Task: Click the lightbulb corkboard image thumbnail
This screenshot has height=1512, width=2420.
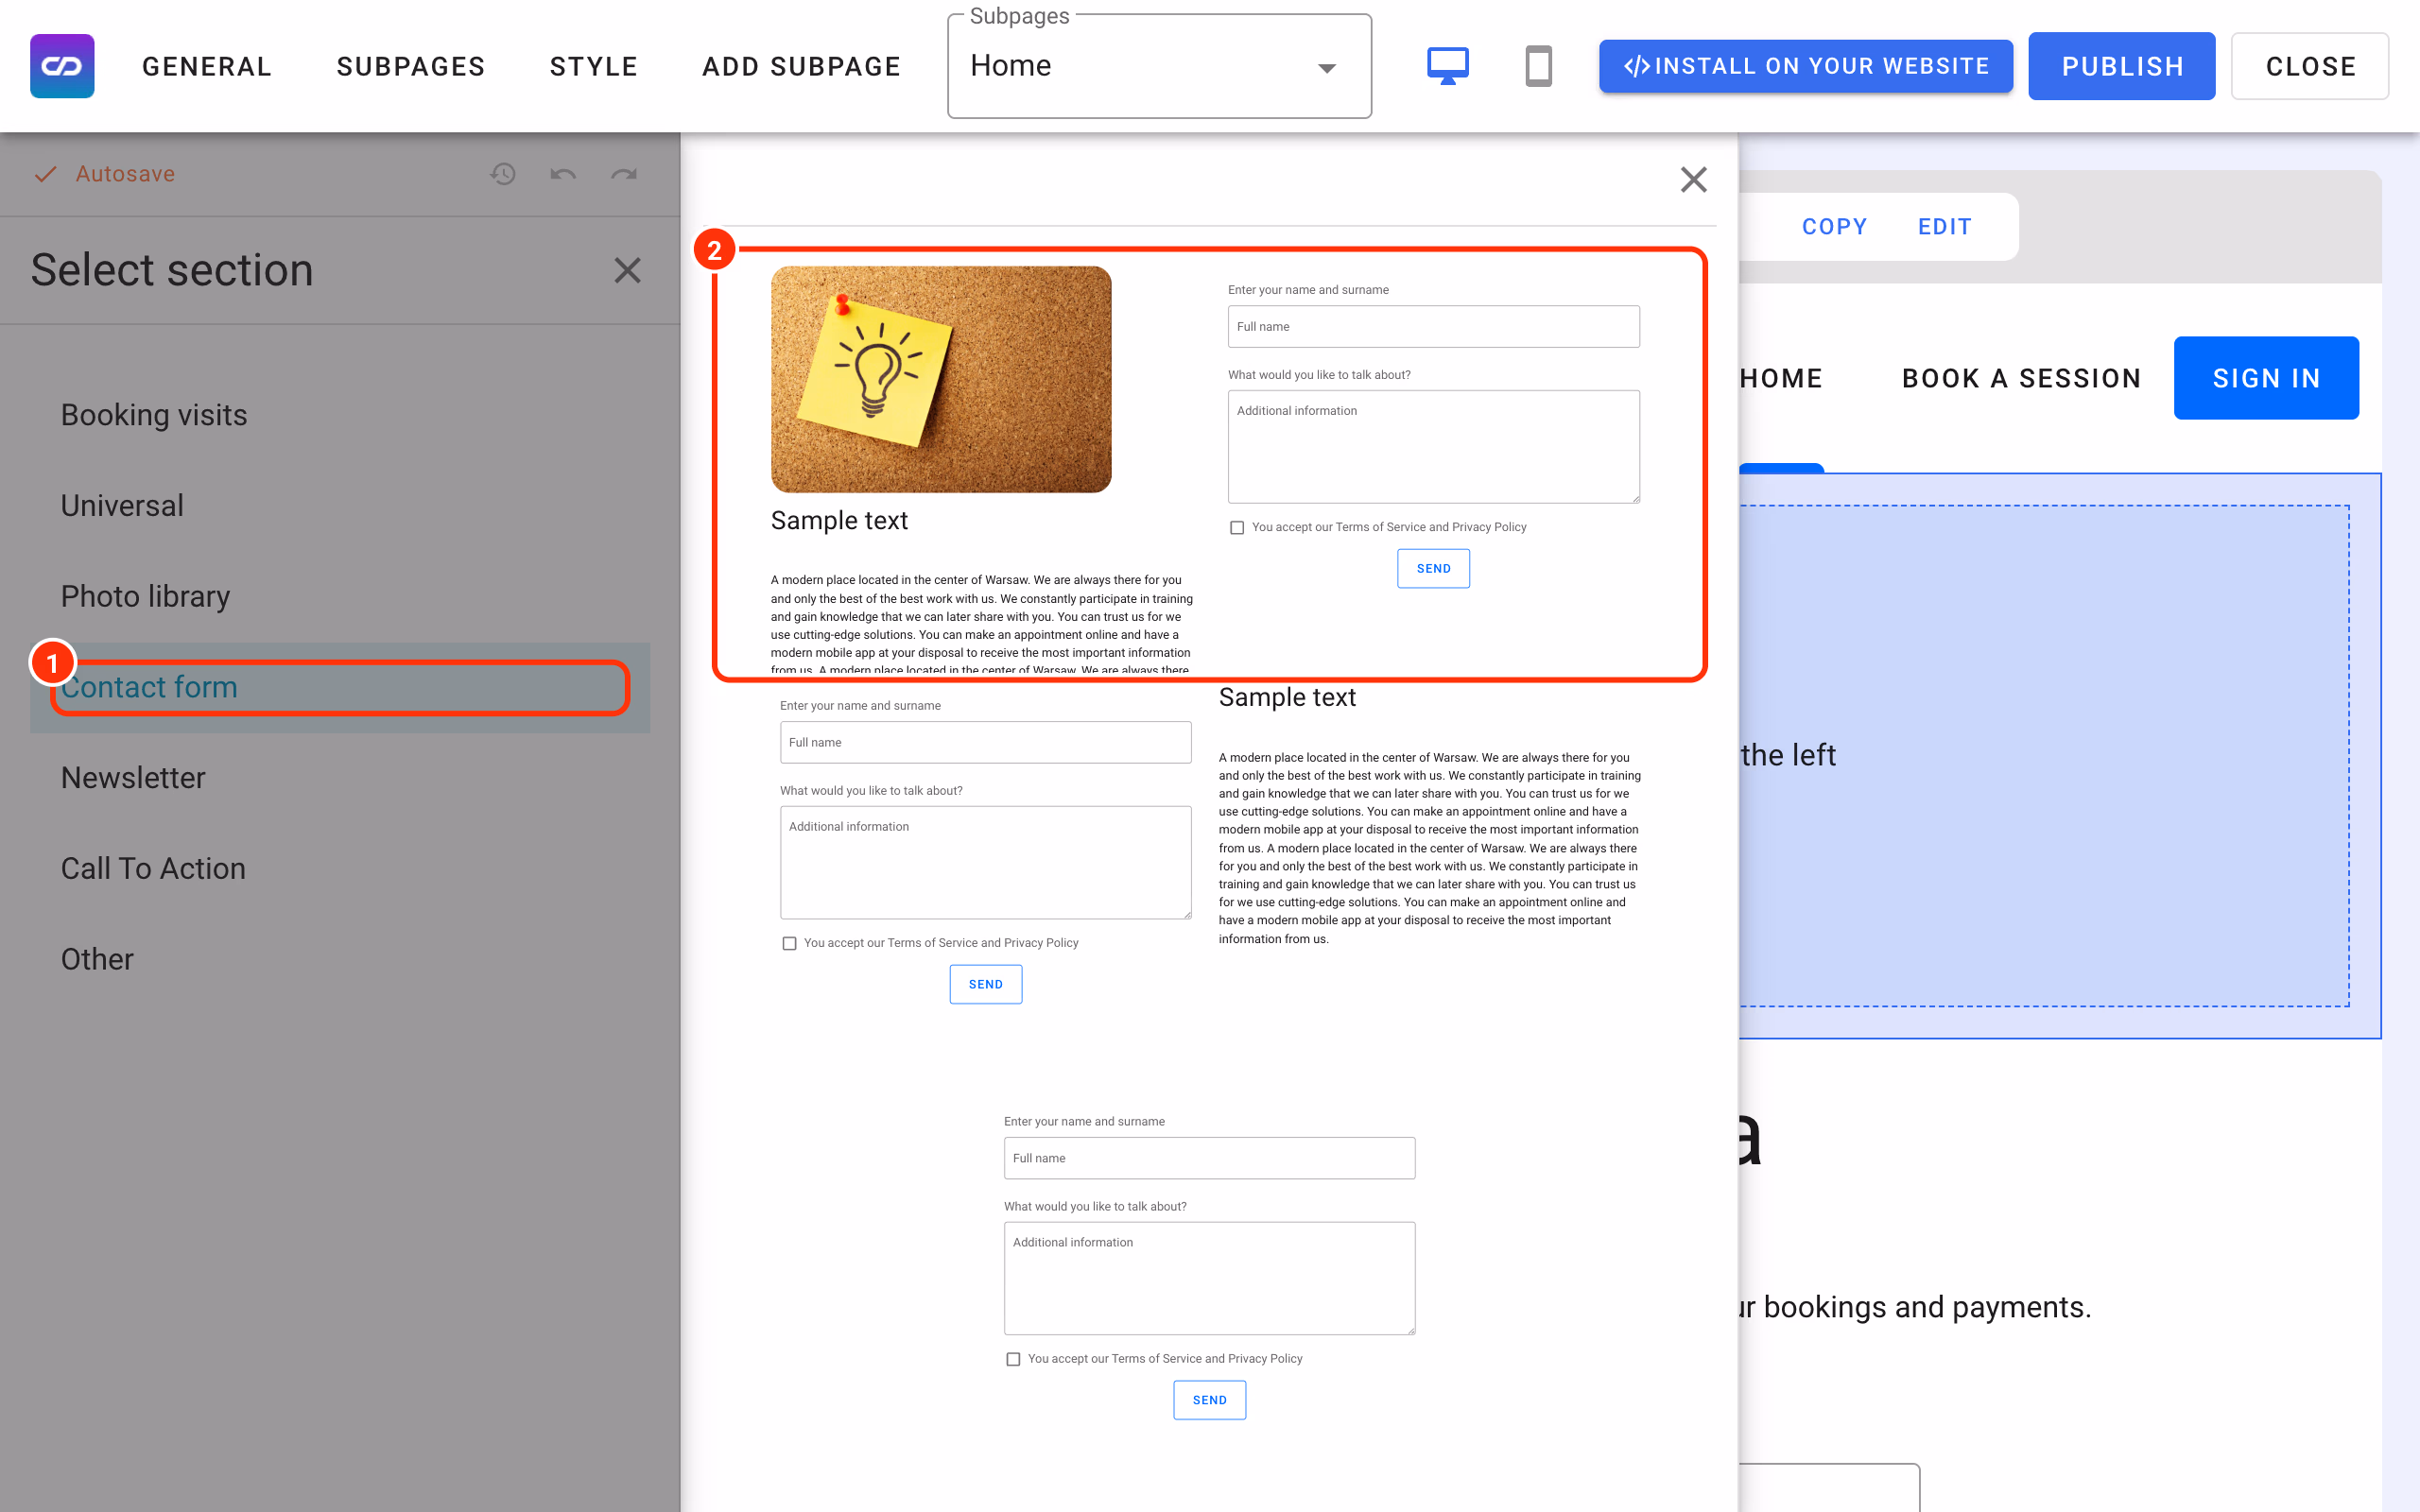Action: [941, 379]
